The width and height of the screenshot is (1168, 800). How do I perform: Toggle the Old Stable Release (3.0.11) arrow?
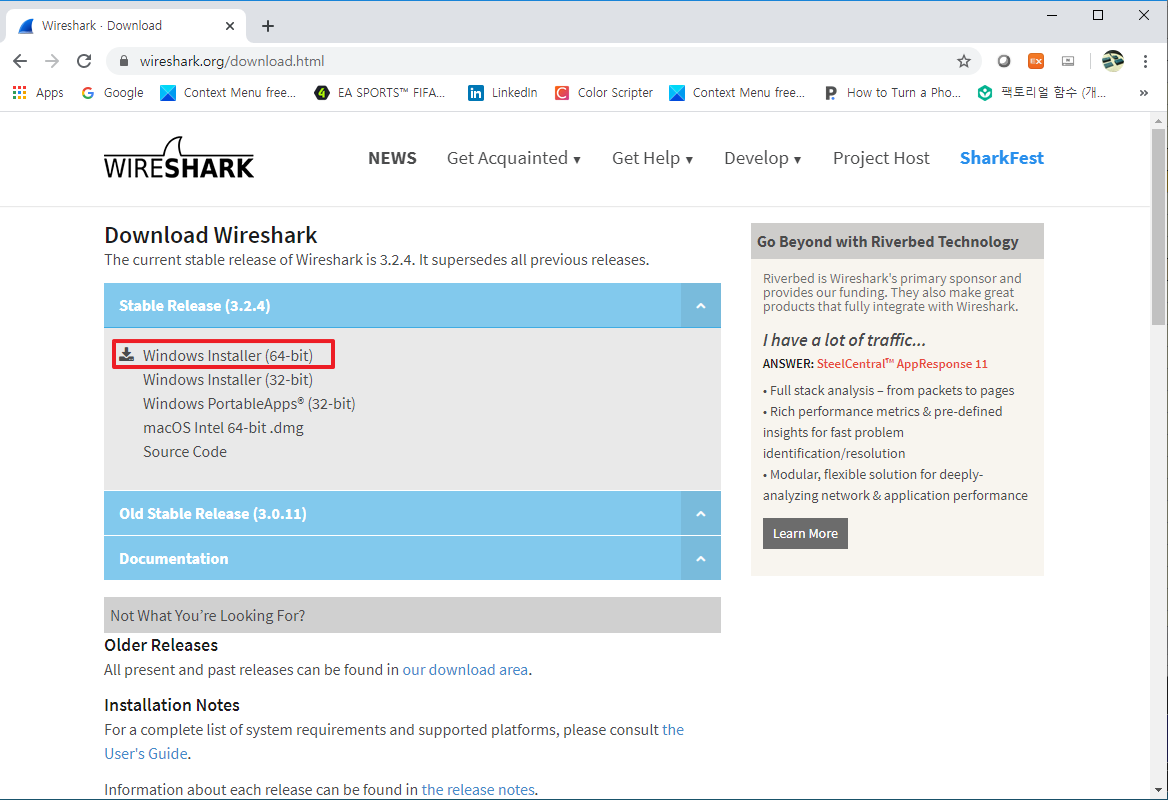click(x=701, y=513)
